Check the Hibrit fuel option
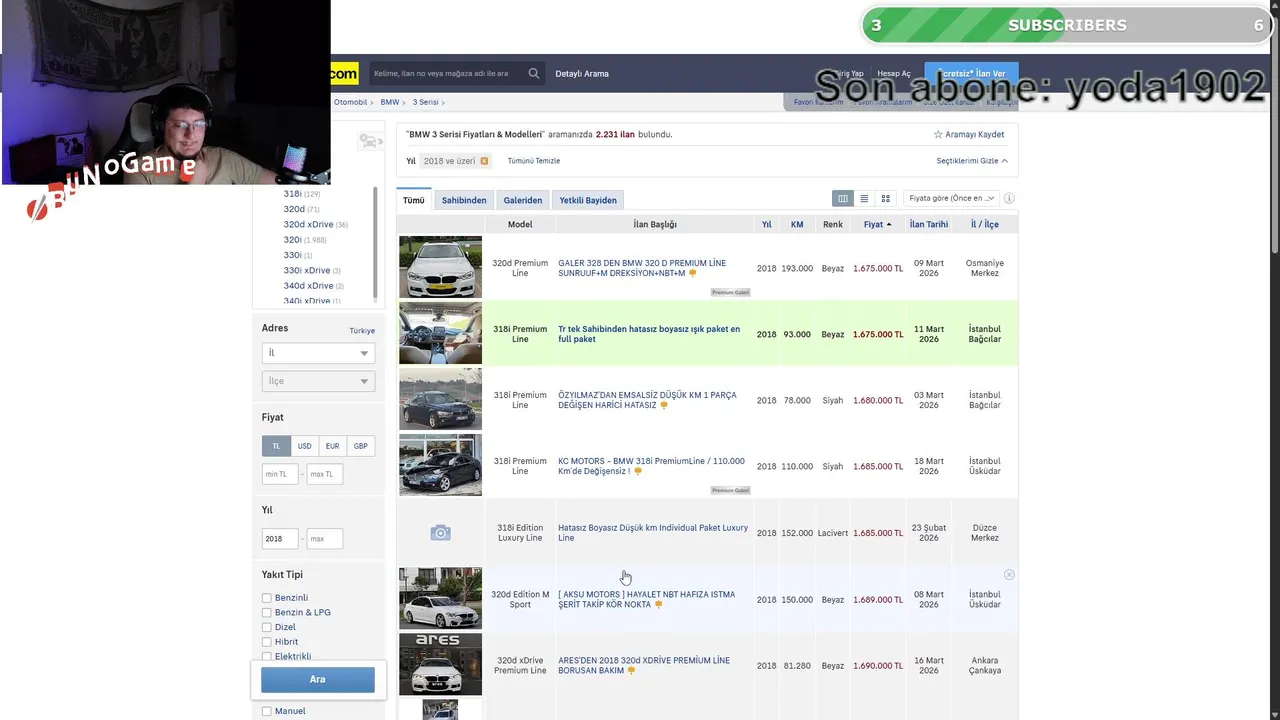The height and width of the screenshot is (720, 1280). [x=267, y=642]
